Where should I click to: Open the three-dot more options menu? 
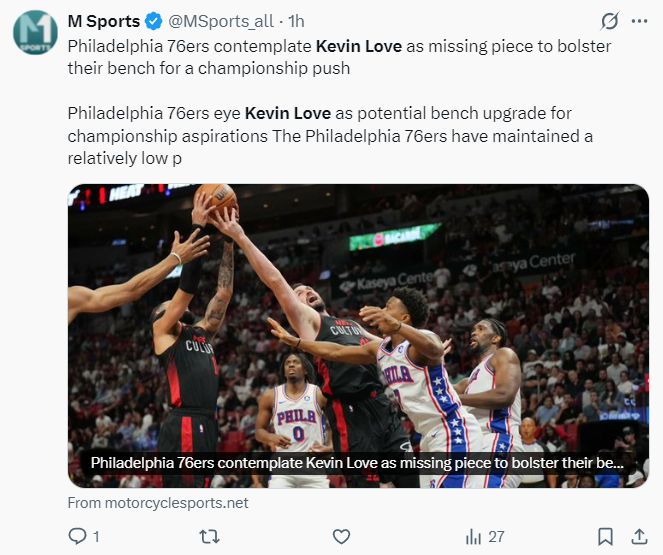click(639, 21)
